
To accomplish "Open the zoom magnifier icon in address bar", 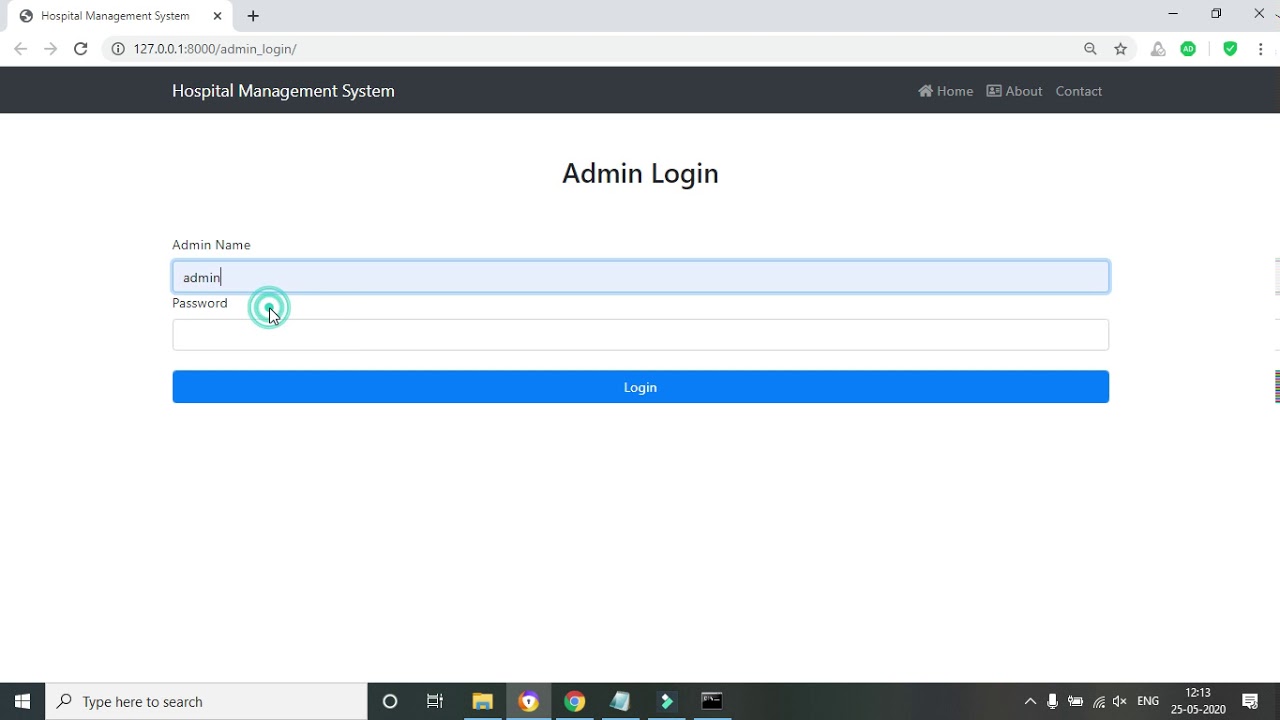I will [1090, 49].
